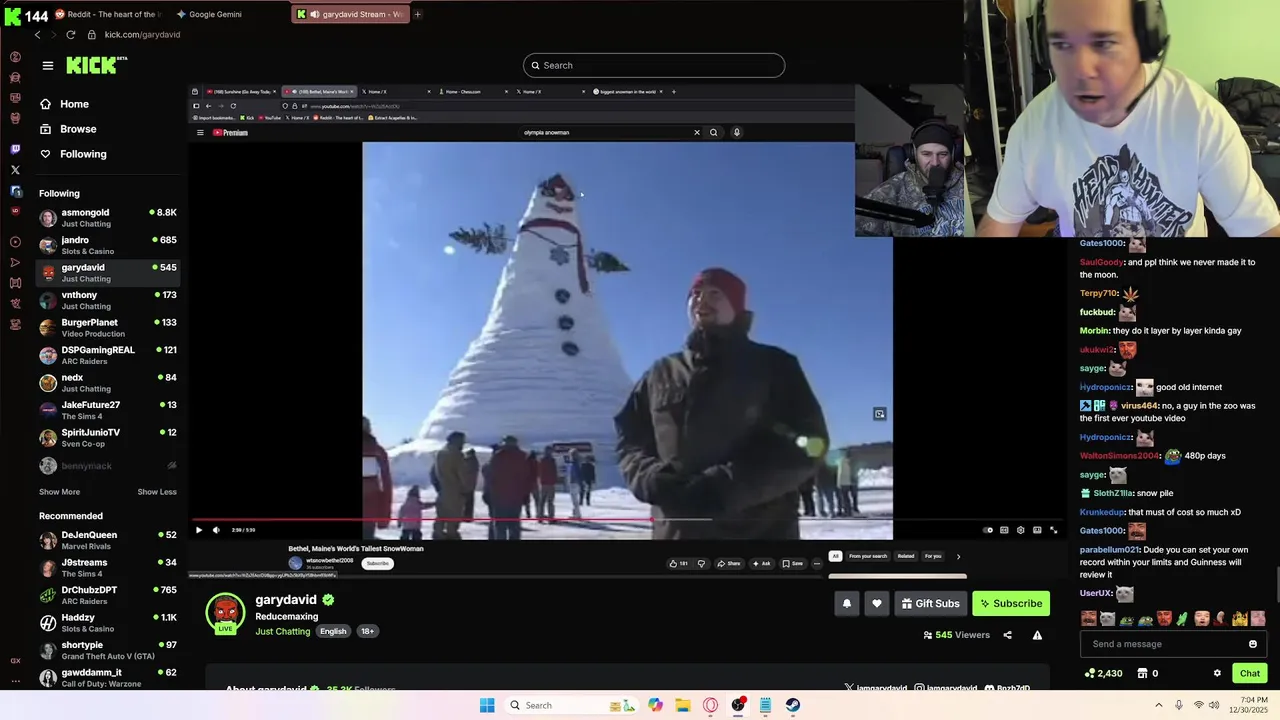Image resolution: width=1280 pixels, height=720 pixels.
Task: Switch to Google Gemini browser tab
Action: [x=213, y=14]
